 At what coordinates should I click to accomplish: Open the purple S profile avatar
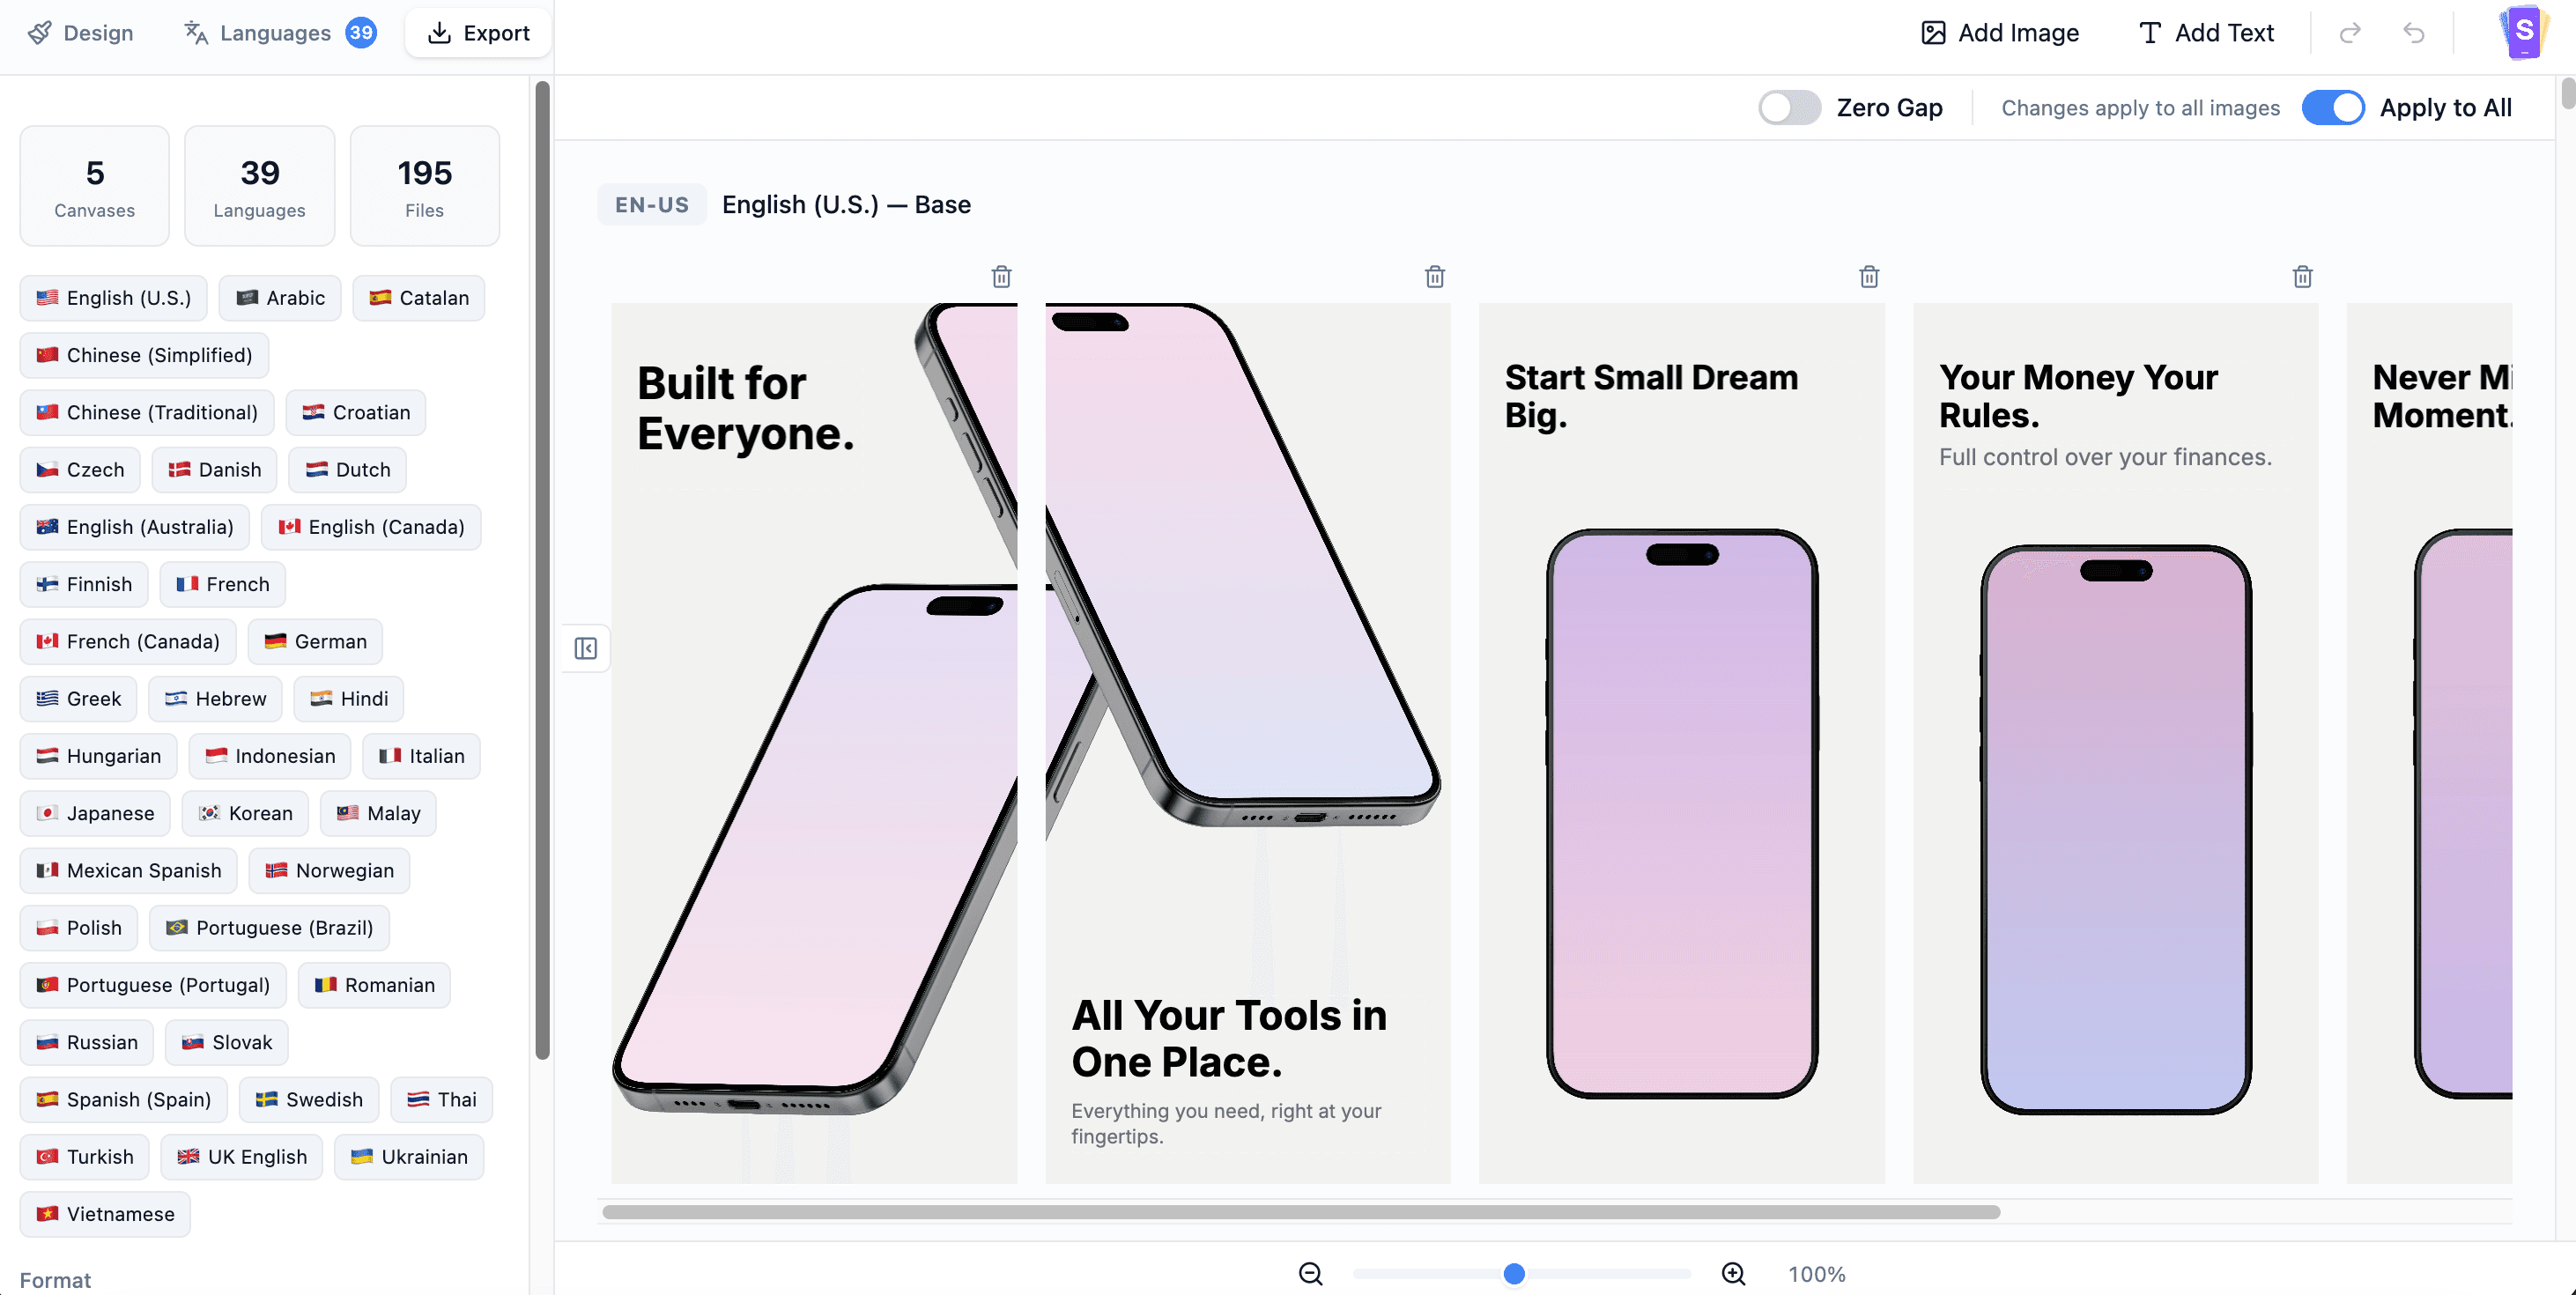[2523, 32]
